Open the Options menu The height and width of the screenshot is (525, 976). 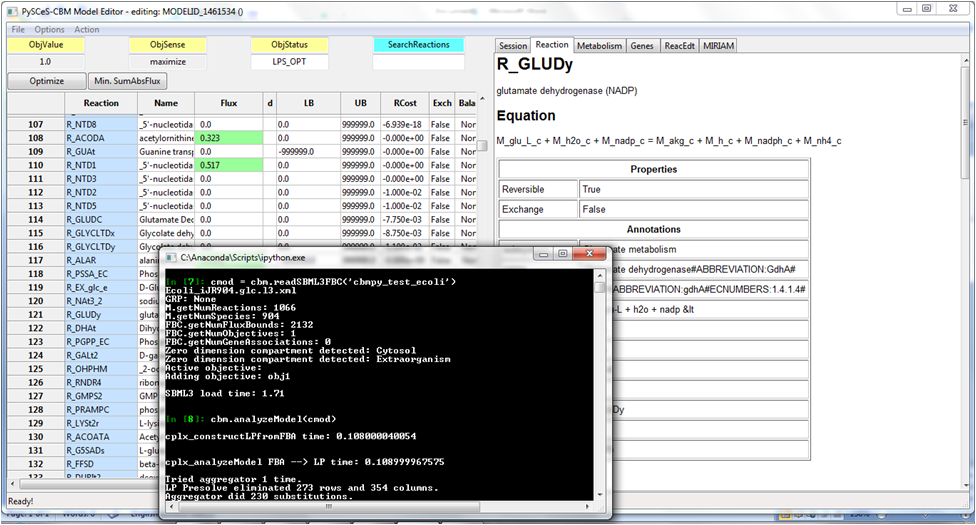(49, 29)
